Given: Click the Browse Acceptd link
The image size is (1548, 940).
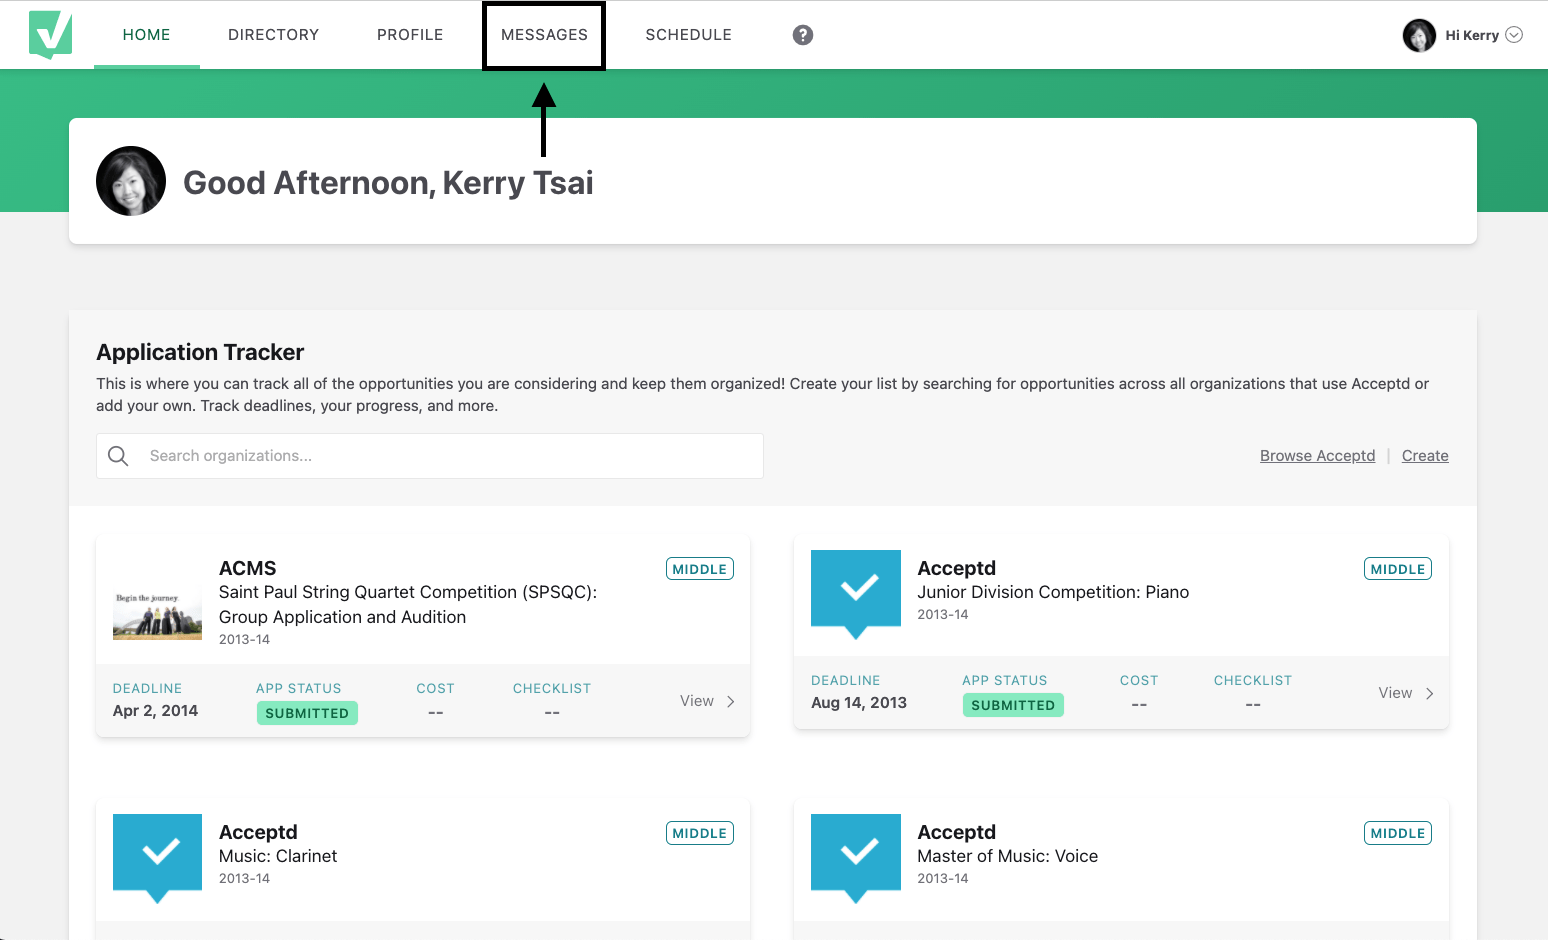Looking at the screenshot, I should 1318,456.
